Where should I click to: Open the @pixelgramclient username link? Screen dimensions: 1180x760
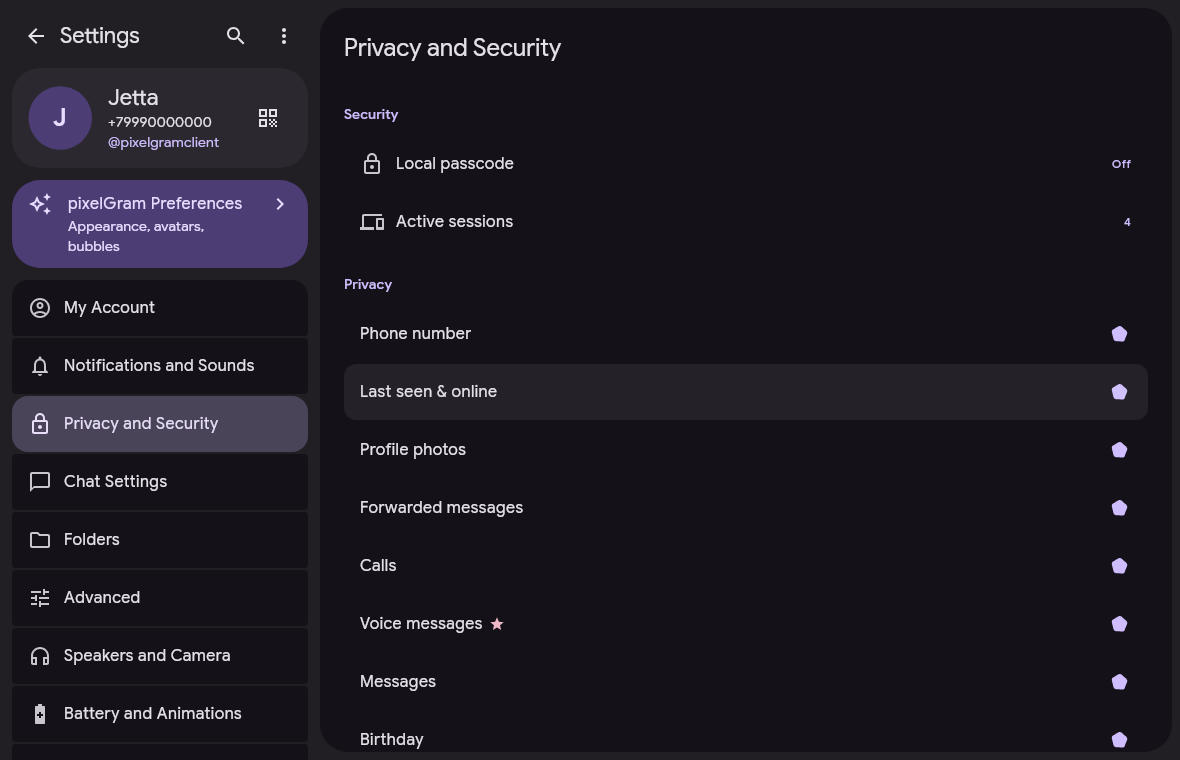coord(163,142)
